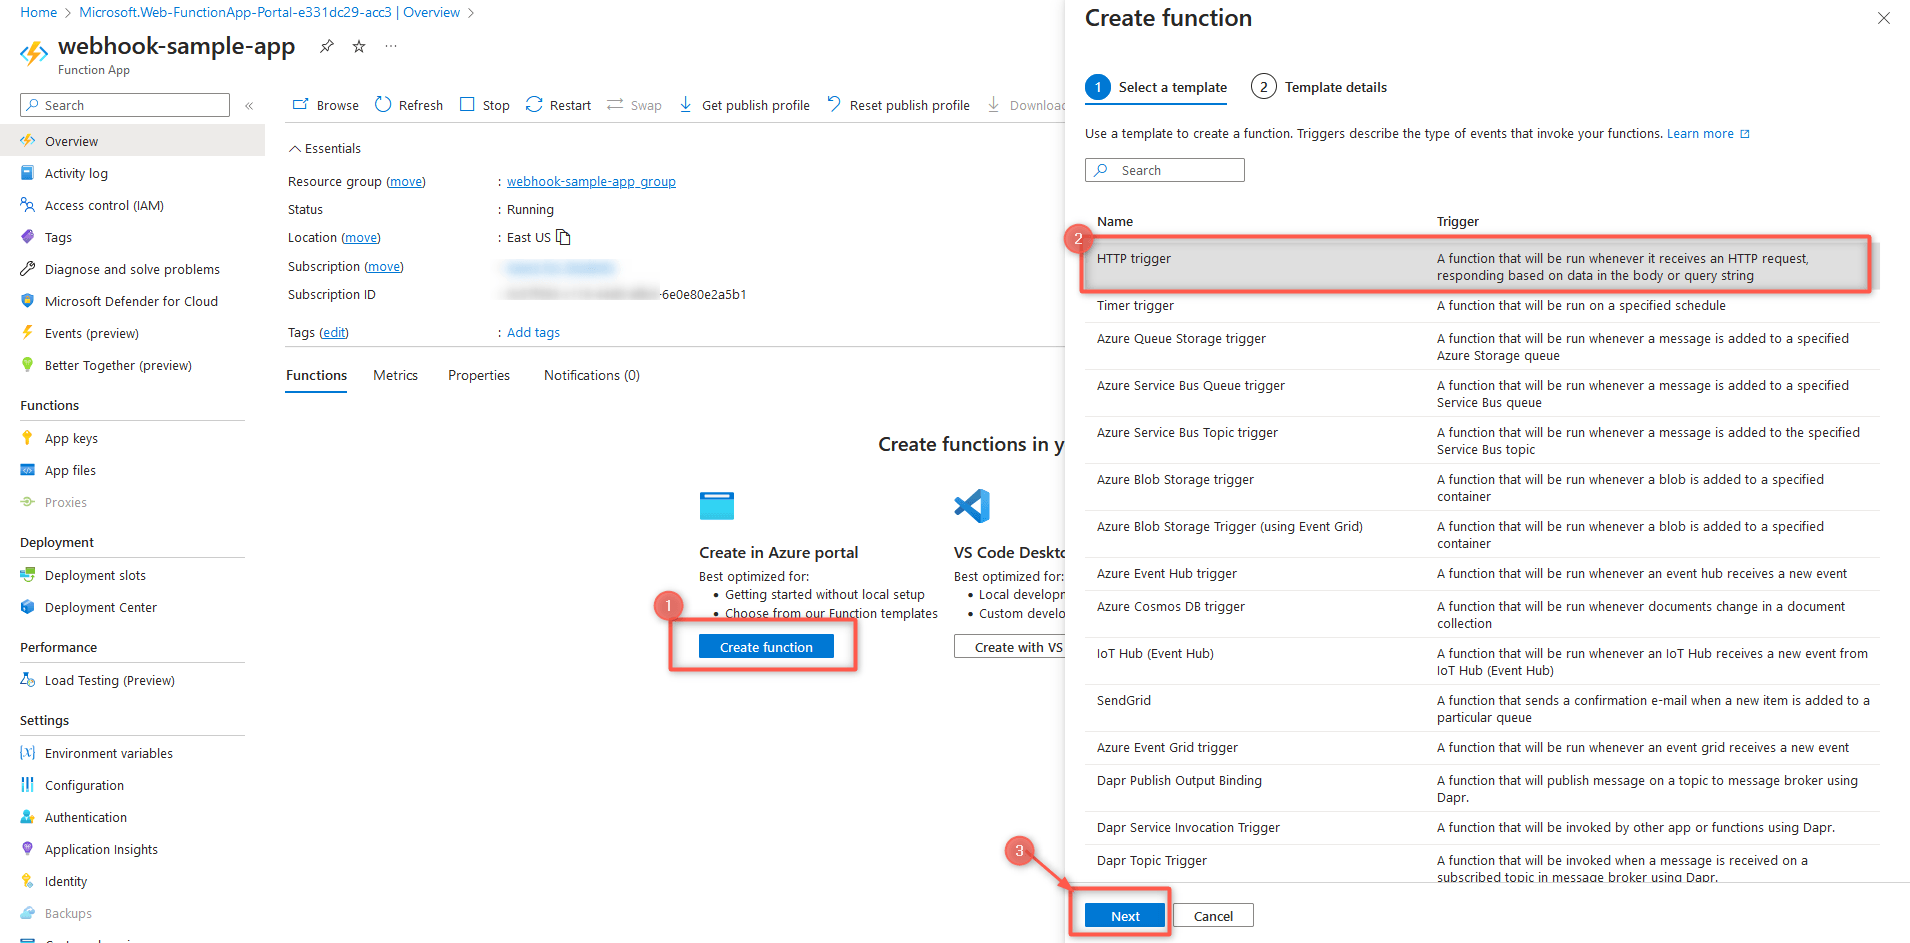1910x943 pixels.
Task: Select Deployment Center in the sidebar
Action: tap(100, 607)
